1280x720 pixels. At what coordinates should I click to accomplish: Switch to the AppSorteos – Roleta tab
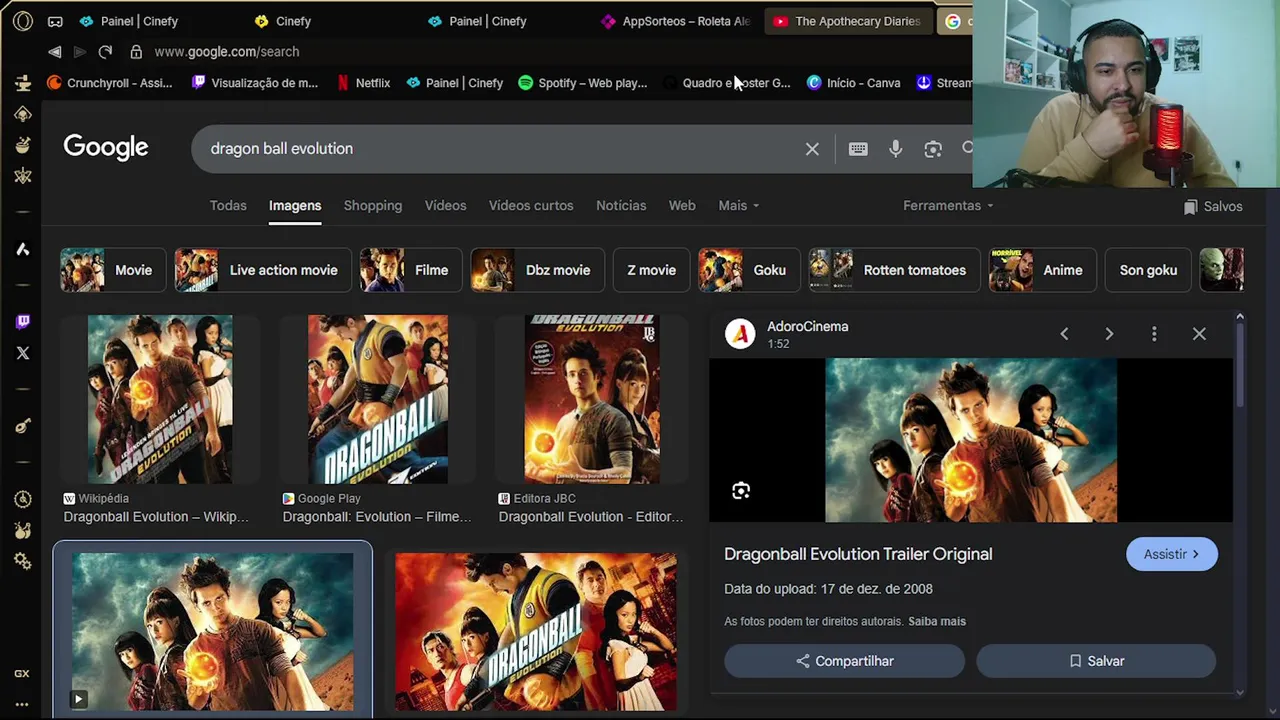pyautogui.click(x=676, y=21)
